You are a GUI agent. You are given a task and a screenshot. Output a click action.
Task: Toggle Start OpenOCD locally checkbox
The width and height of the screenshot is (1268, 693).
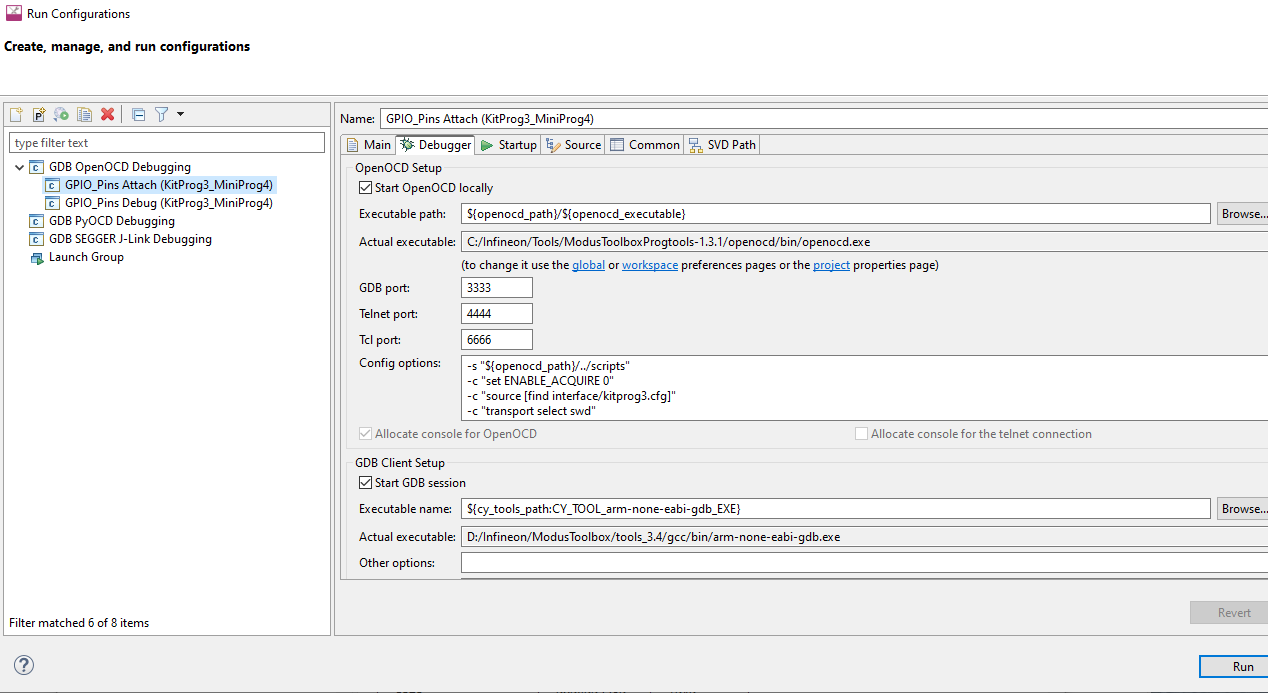[x=365, y=188]
